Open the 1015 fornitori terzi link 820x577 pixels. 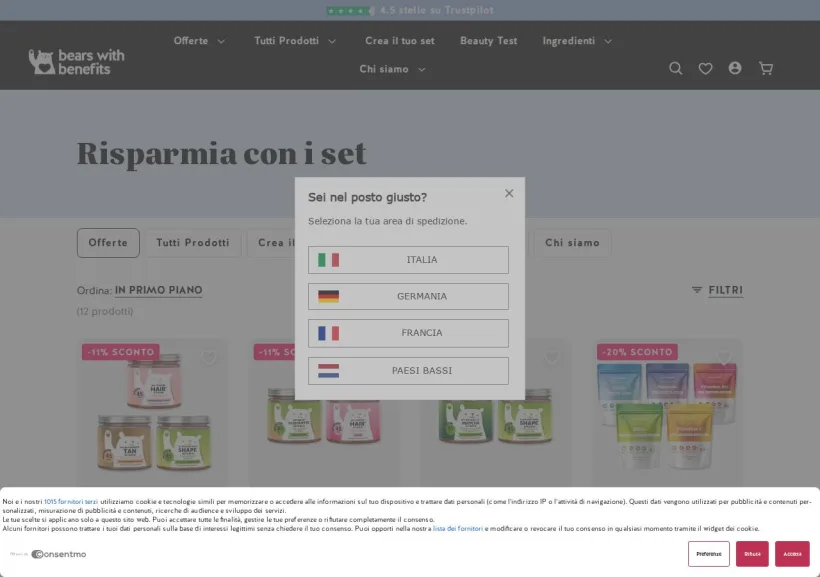[x=71, y=502]
